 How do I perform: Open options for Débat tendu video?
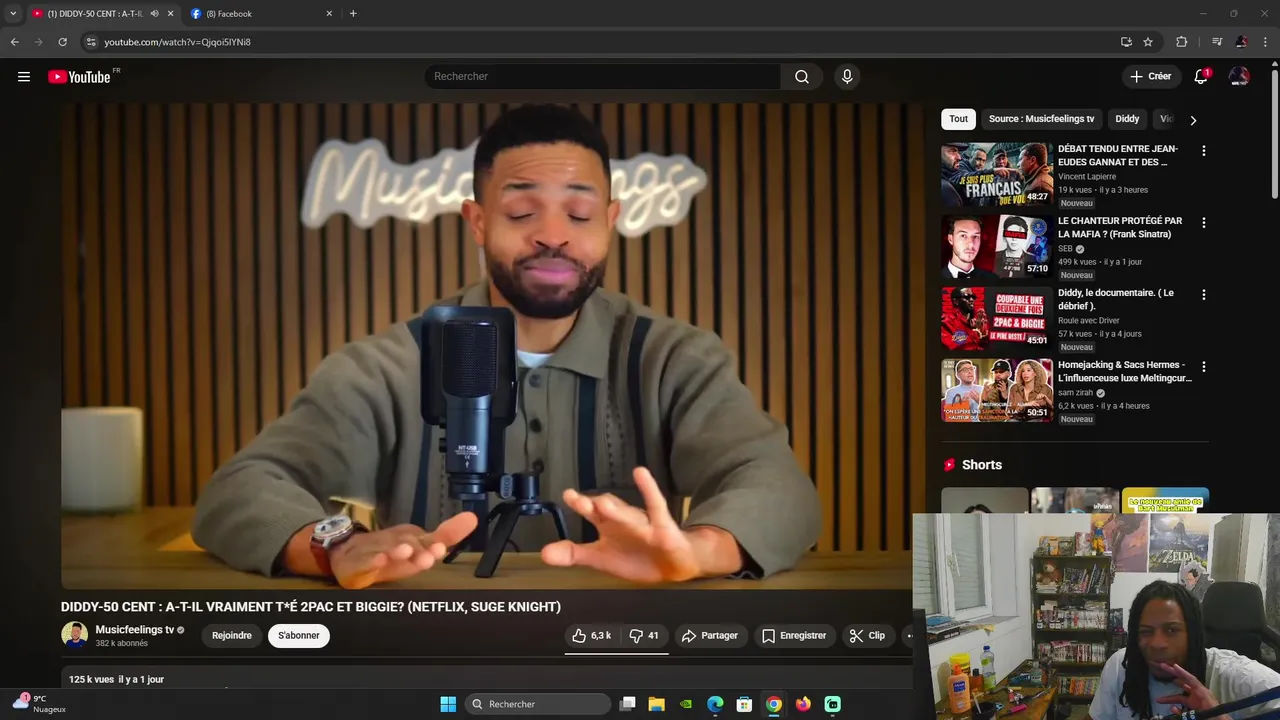click(x=1203, y=151)
